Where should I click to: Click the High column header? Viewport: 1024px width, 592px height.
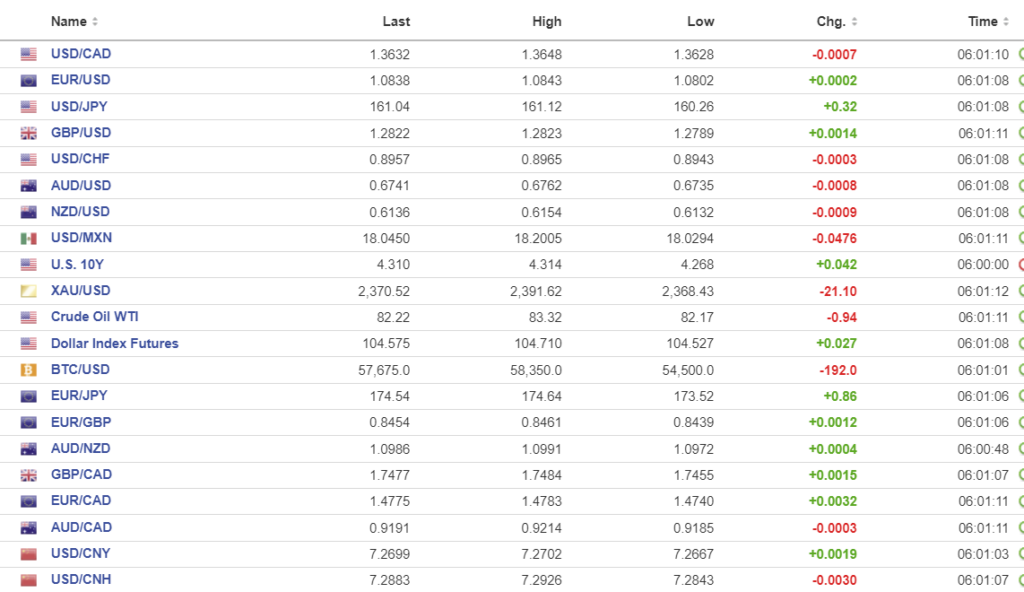click(547, 21)
